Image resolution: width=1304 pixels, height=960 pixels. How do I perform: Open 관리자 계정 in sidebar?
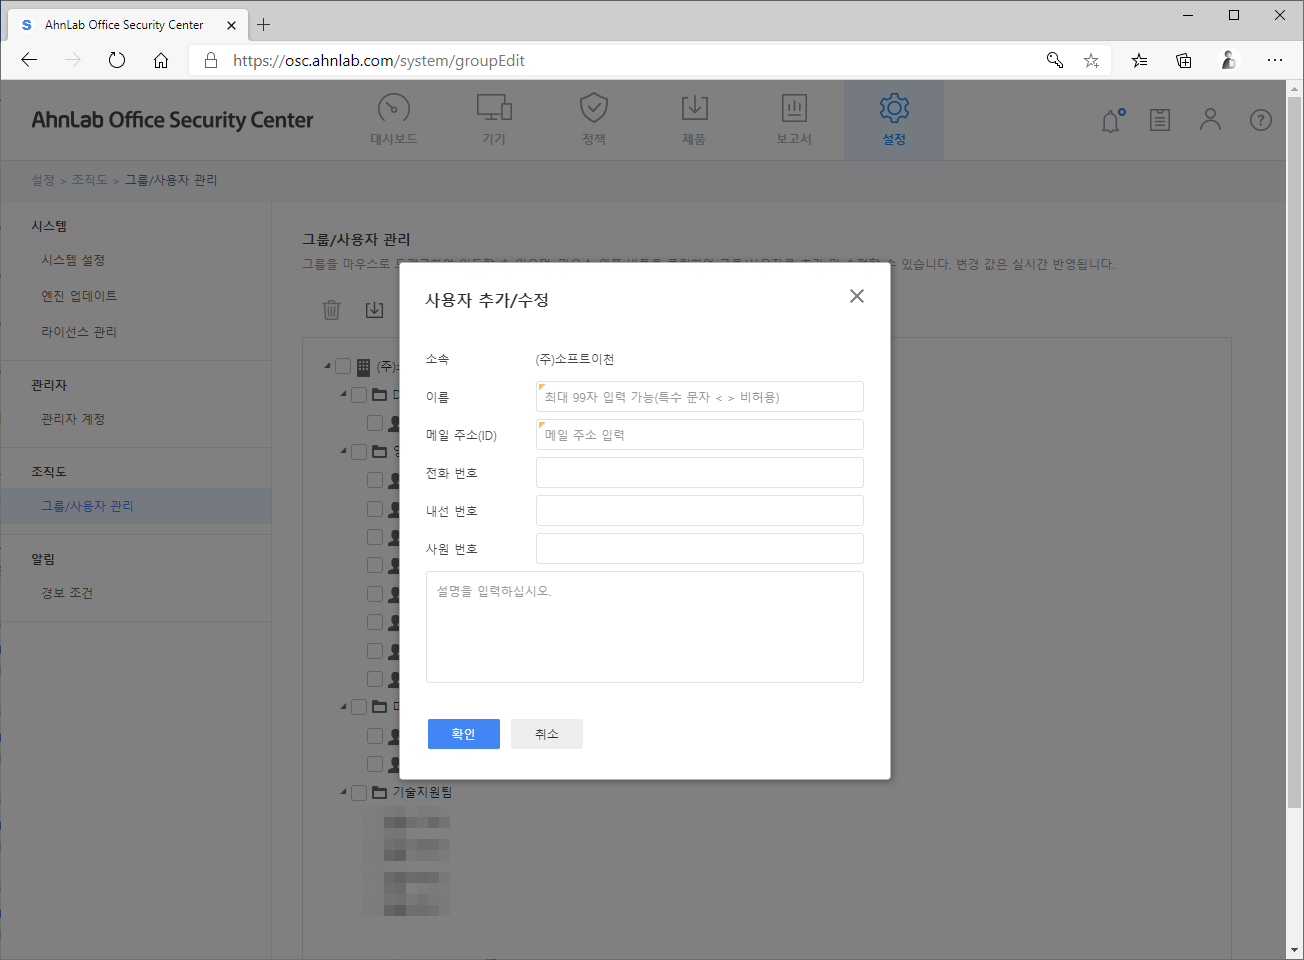[73, 419]
